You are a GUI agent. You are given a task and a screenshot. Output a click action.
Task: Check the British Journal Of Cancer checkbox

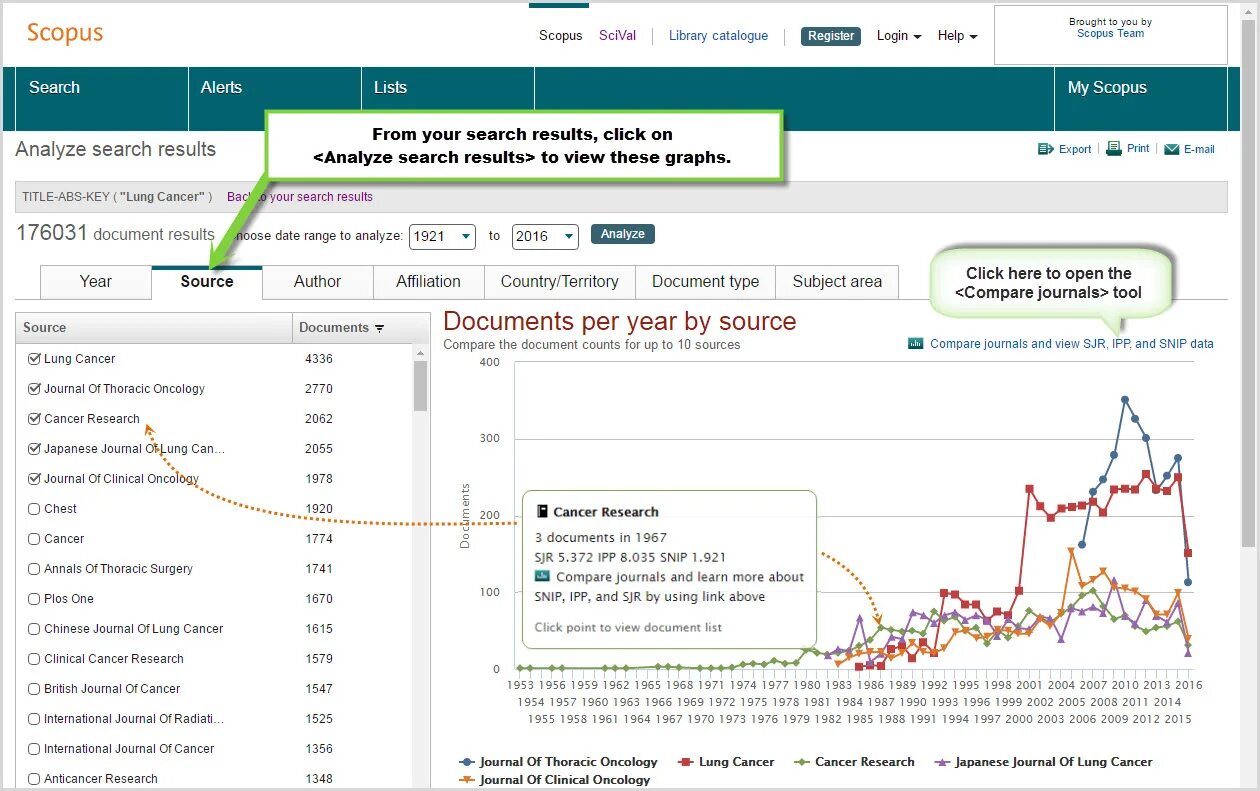coord(35,688)
